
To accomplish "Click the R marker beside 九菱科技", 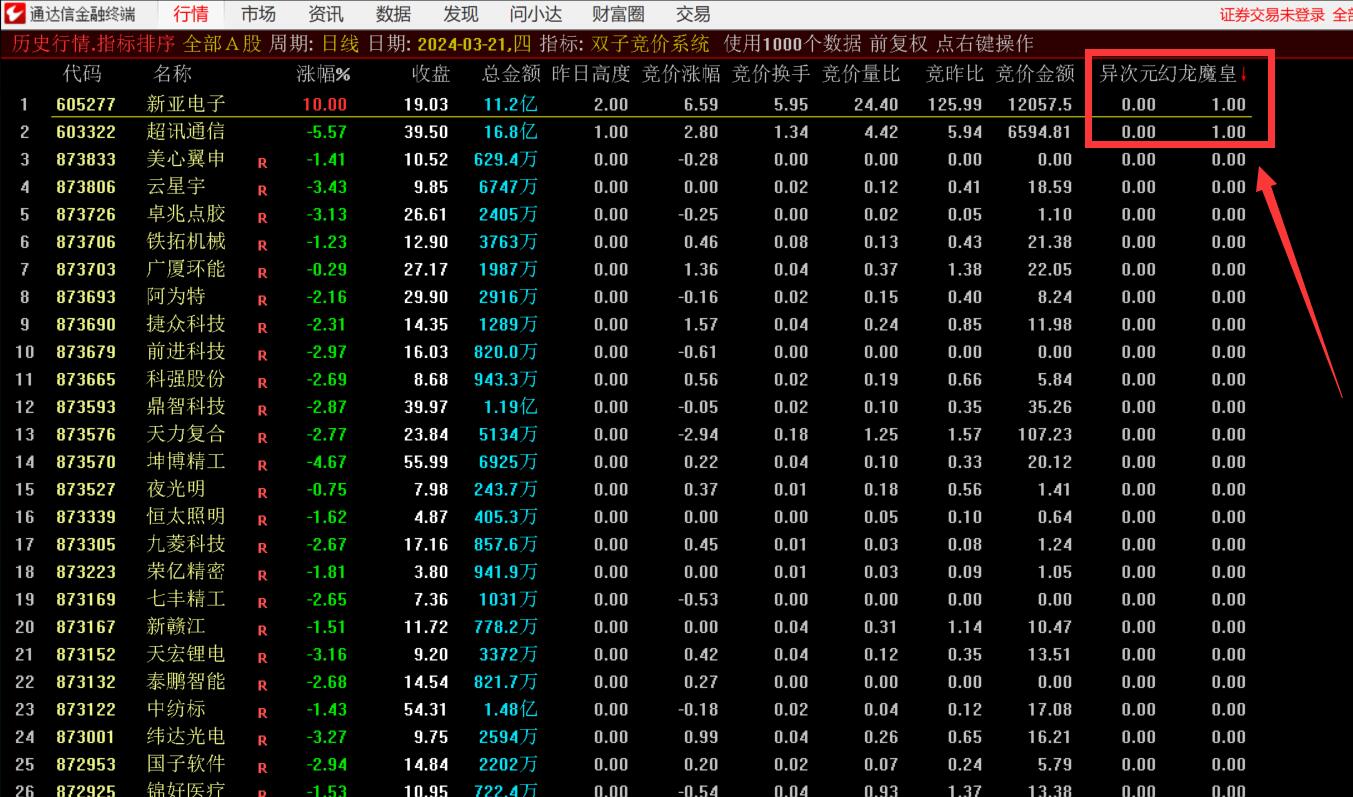I will (x=262, y=547).
